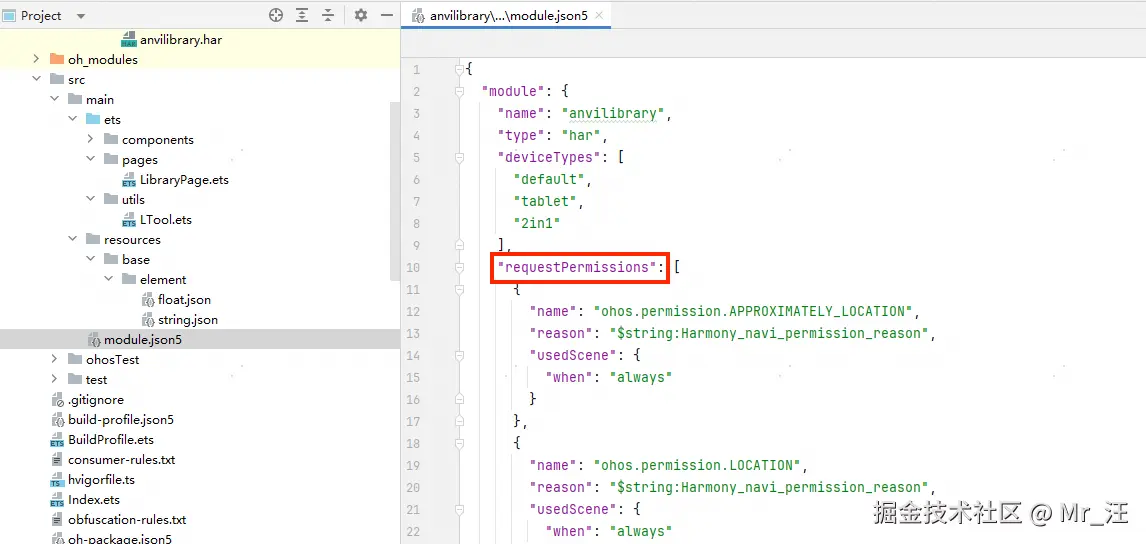This screenshot has height=544, width=1146.
Task: Open the Project view dropdown
Action: click(80, 16)
